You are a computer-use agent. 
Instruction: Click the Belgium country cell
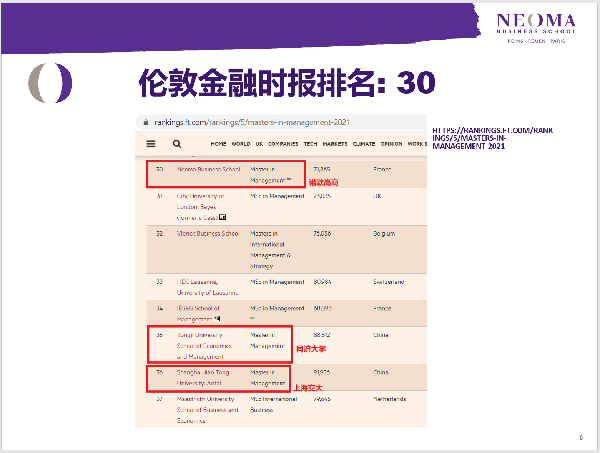384,233
